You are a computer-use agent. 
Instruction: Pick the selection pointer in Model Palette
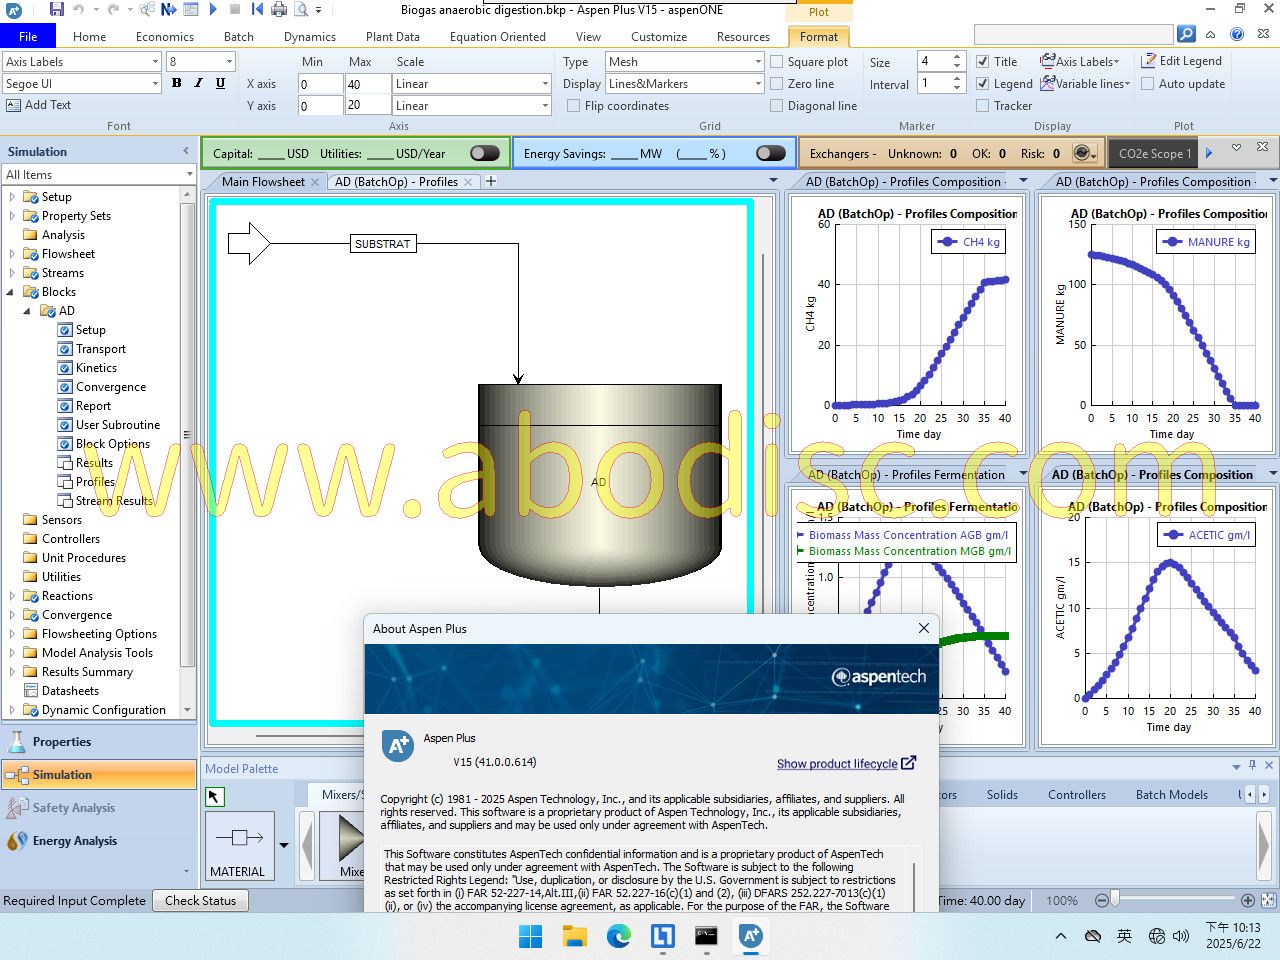point(215,796)
